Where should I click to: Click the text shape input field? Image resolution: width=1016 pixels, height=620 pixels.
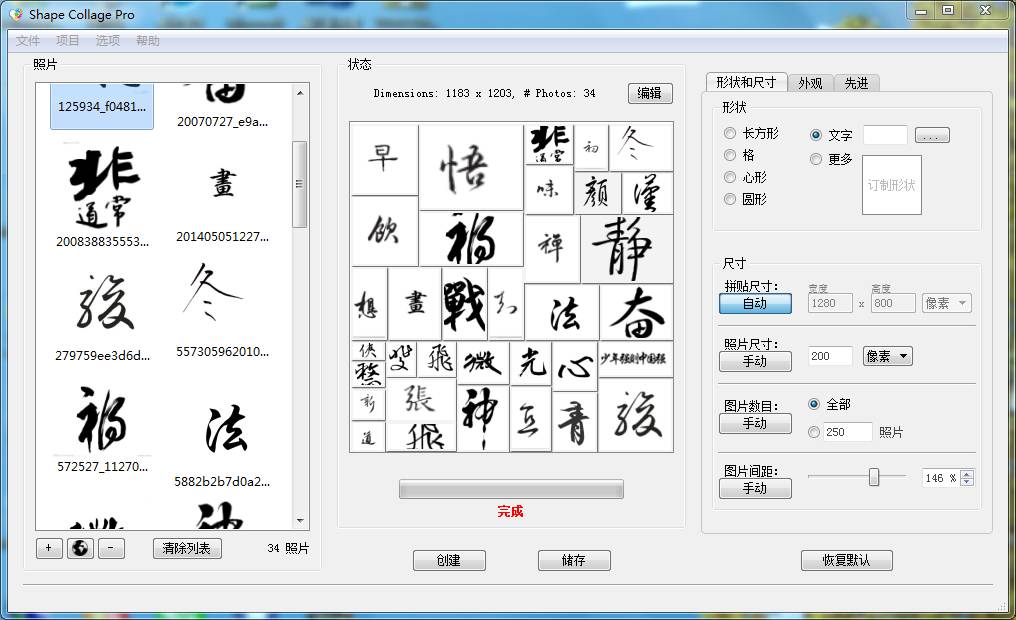(885, 135)
